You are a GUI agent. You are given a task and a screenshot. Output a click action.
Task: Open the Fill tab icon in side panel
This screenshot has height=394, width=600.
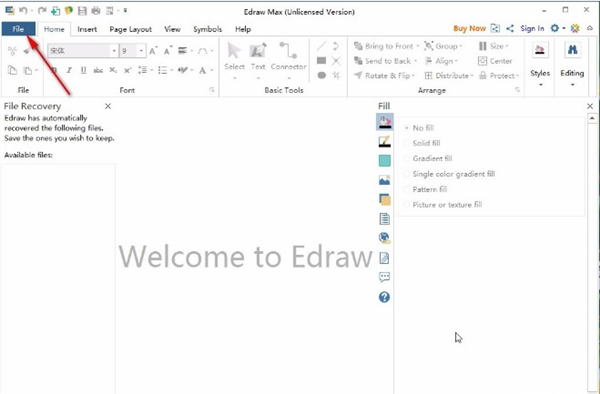point(385,122)
